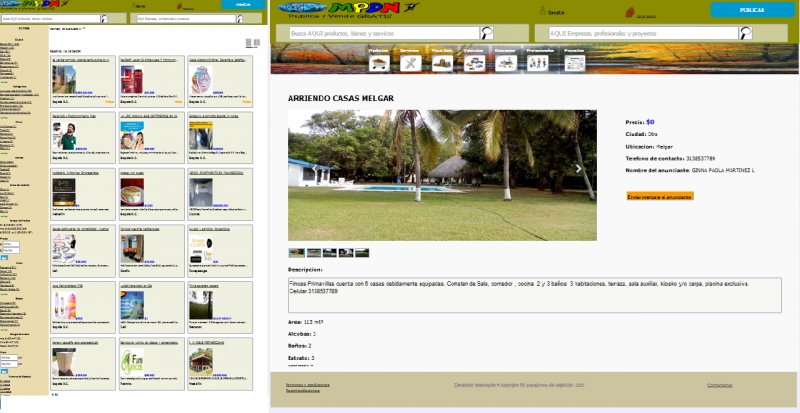This screenshot has width=800, height=413.
Task: Focus the Empresas search field on listing page
Action: [186, 18]
